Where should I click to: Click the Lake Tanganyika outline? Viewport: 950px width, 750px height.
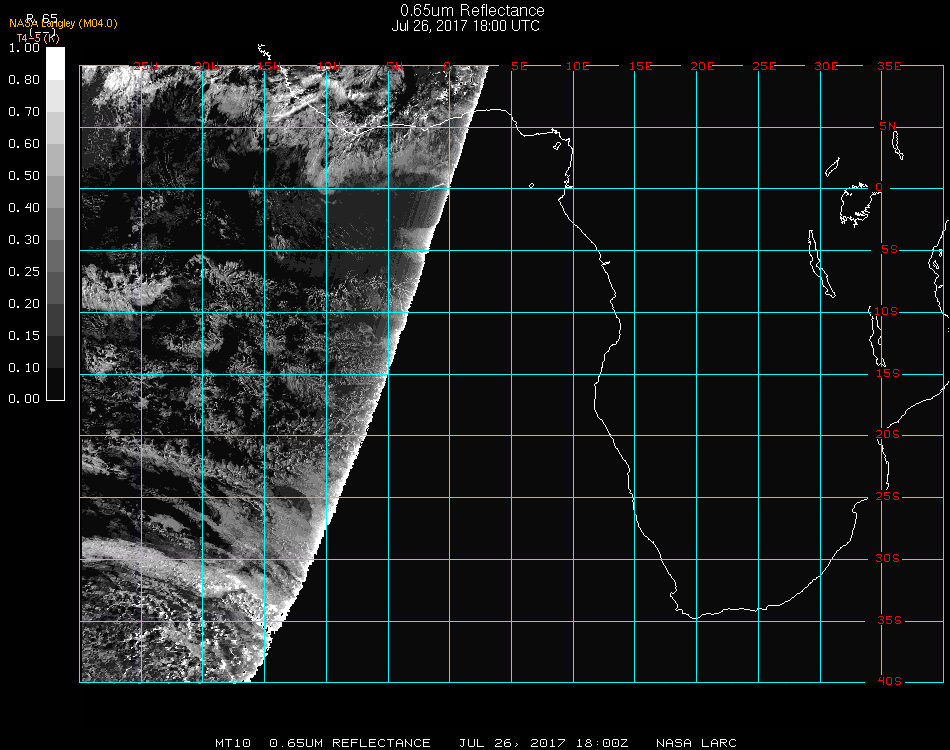click(820, 263)
